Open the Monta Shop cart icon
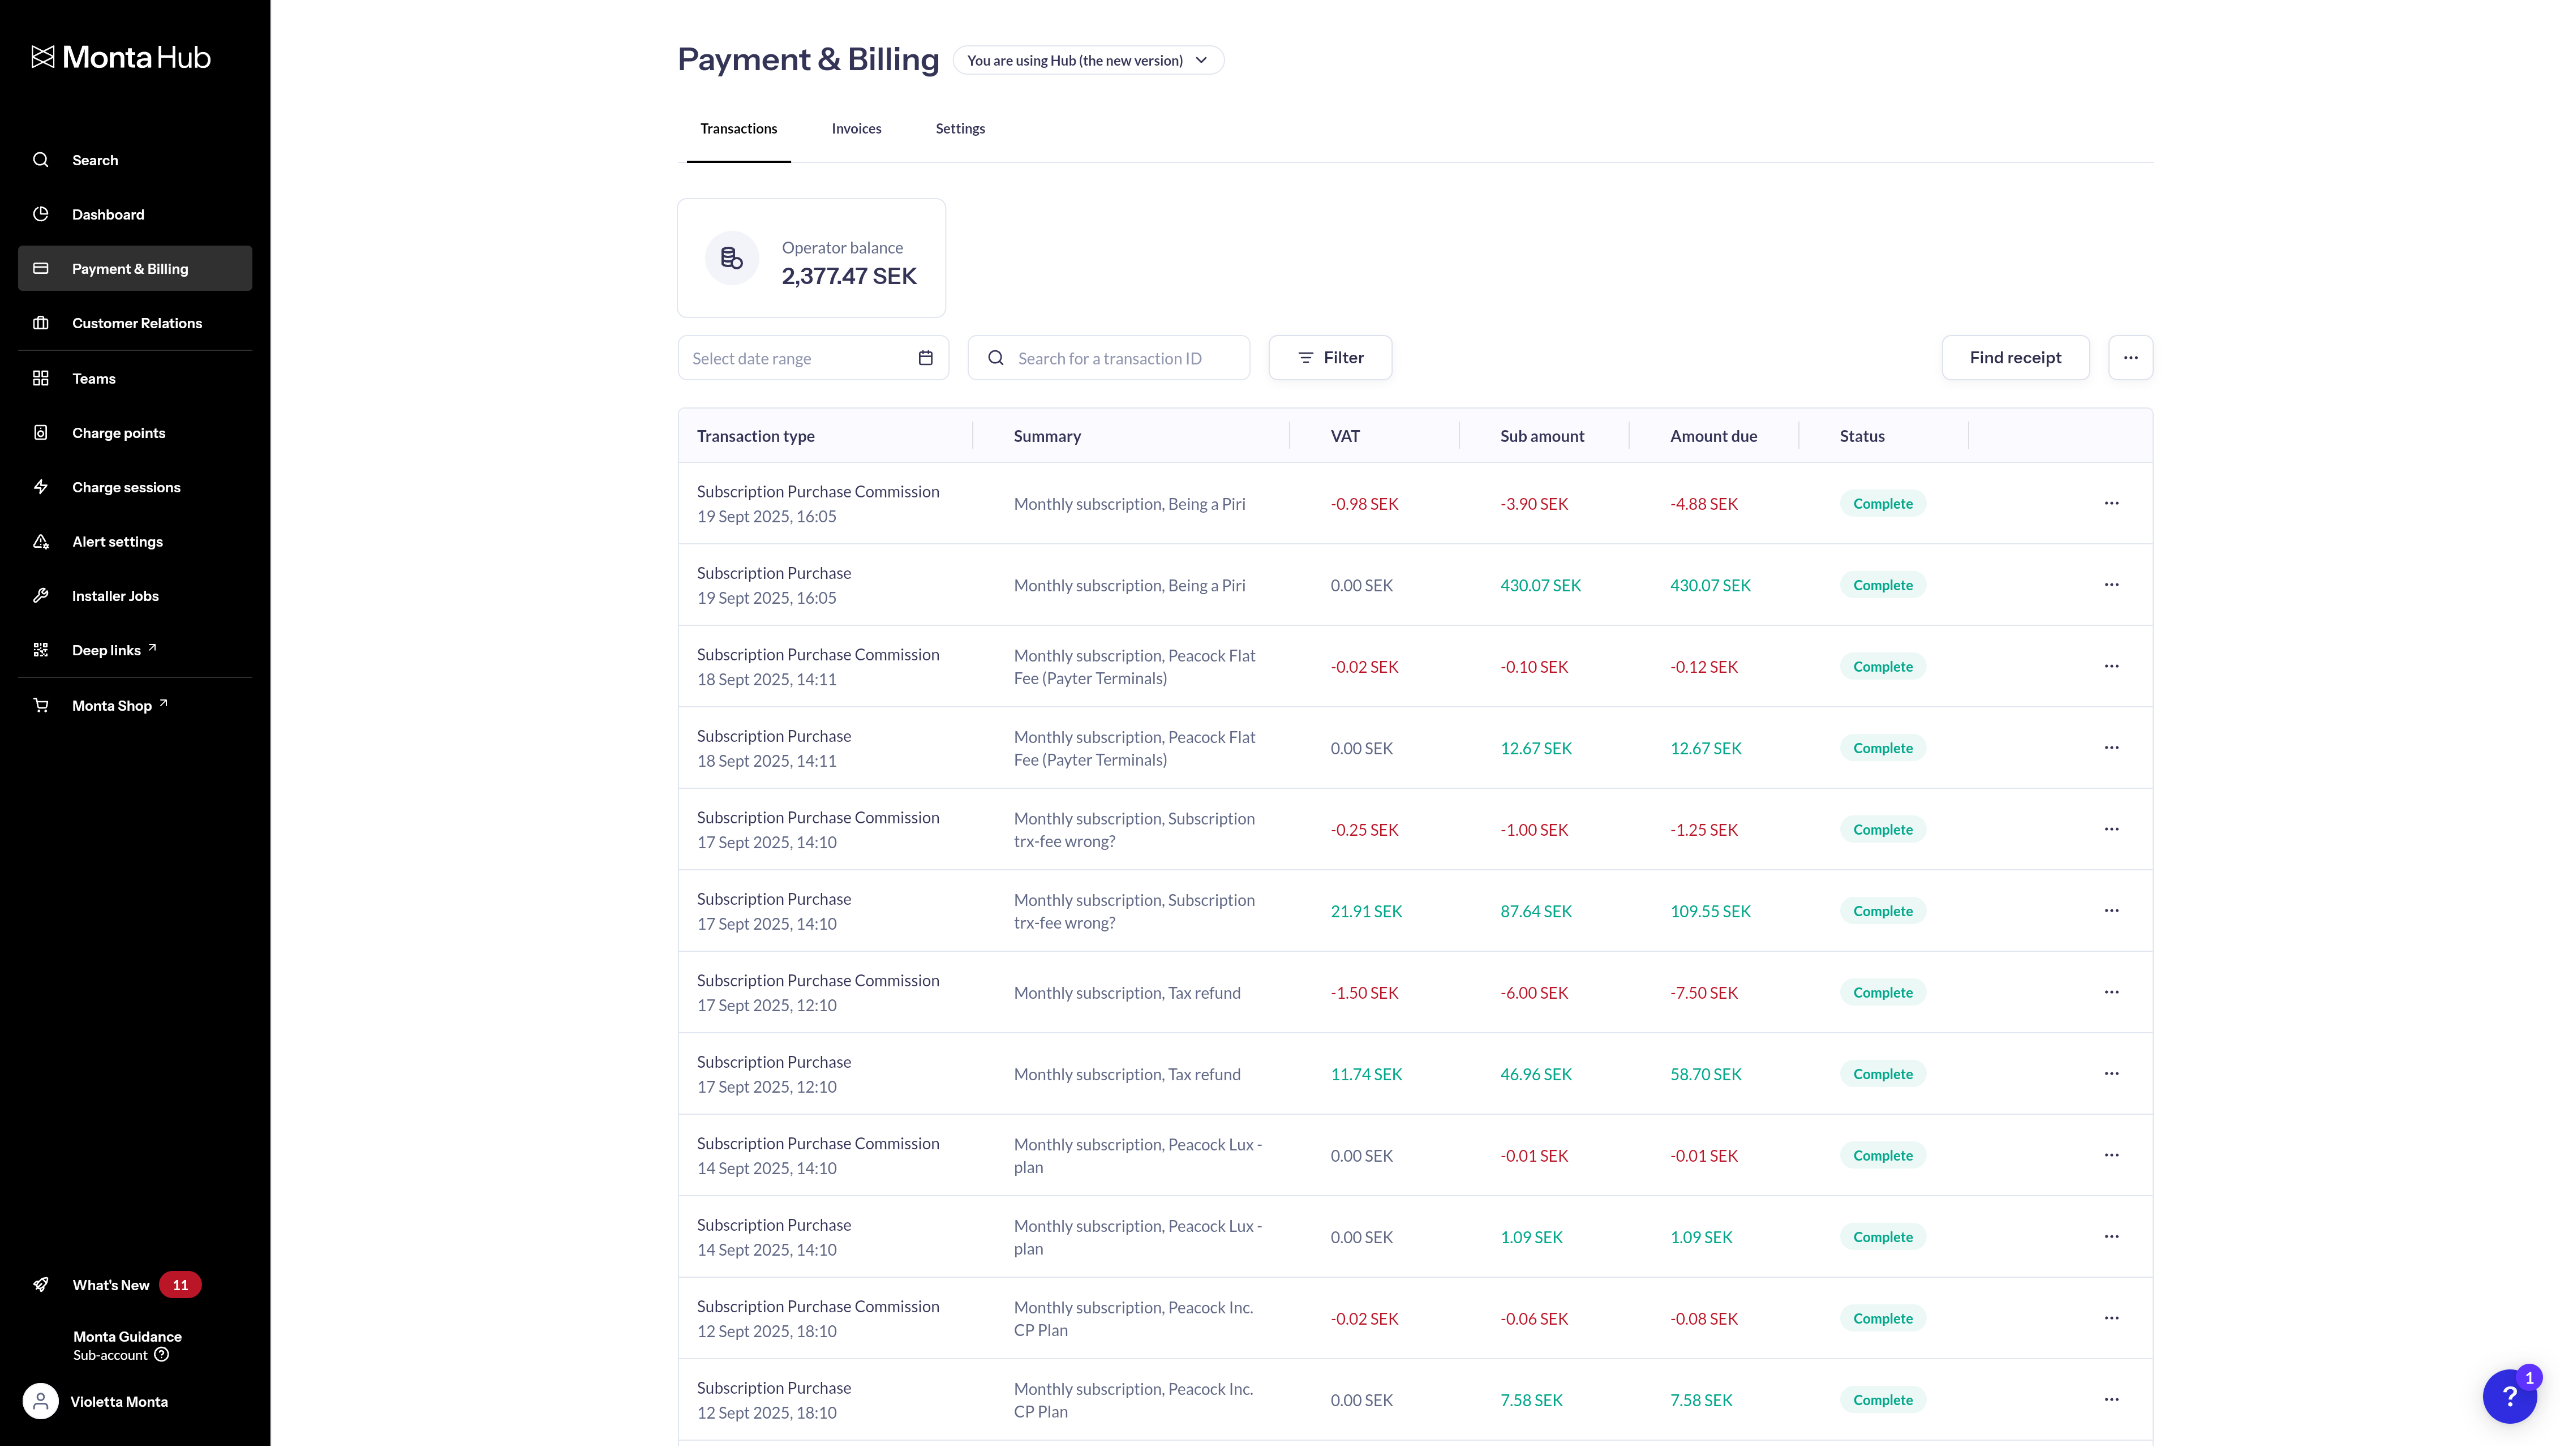This screenshot has height=1446, width=2560. pyautogui.click(x=41, y=705)
